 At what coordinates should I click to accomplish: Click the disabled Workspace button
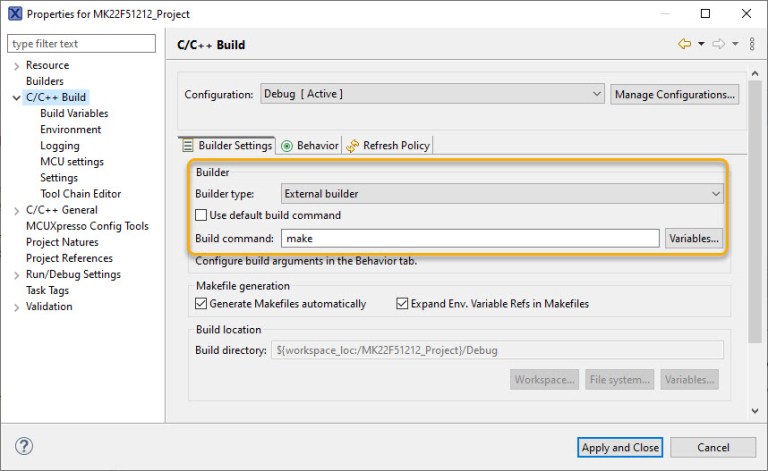[544, 379]
